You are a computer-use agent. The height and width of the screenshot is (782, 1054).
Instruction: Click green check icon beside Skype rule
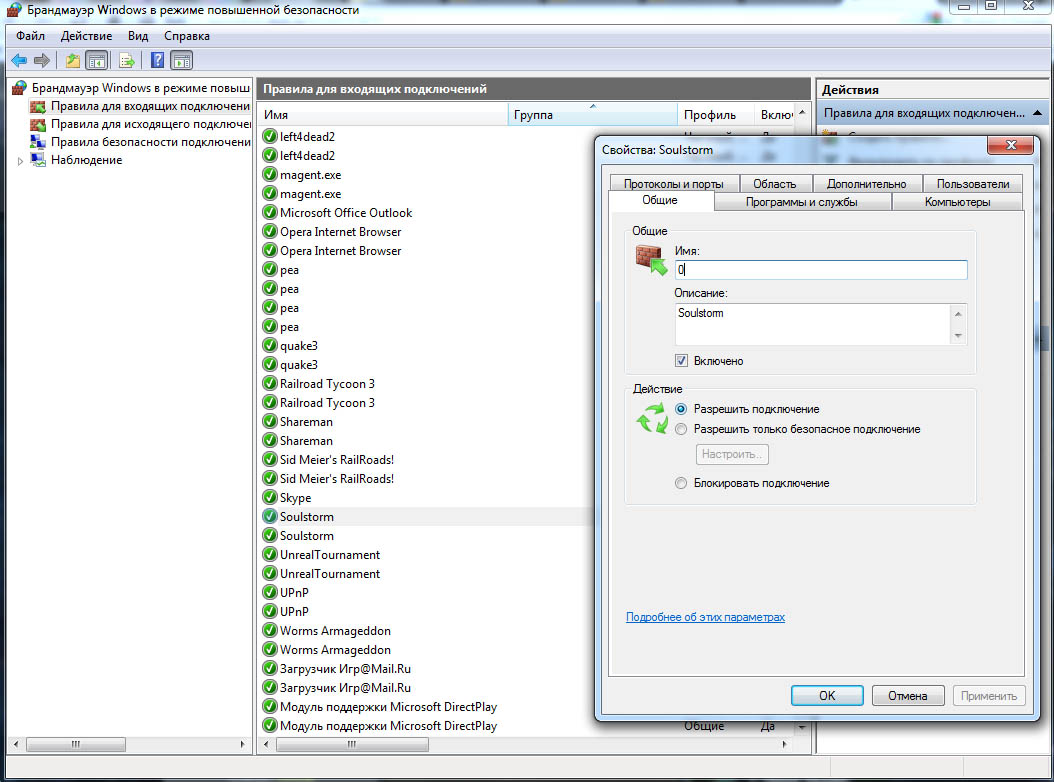[x=269, y=498]
